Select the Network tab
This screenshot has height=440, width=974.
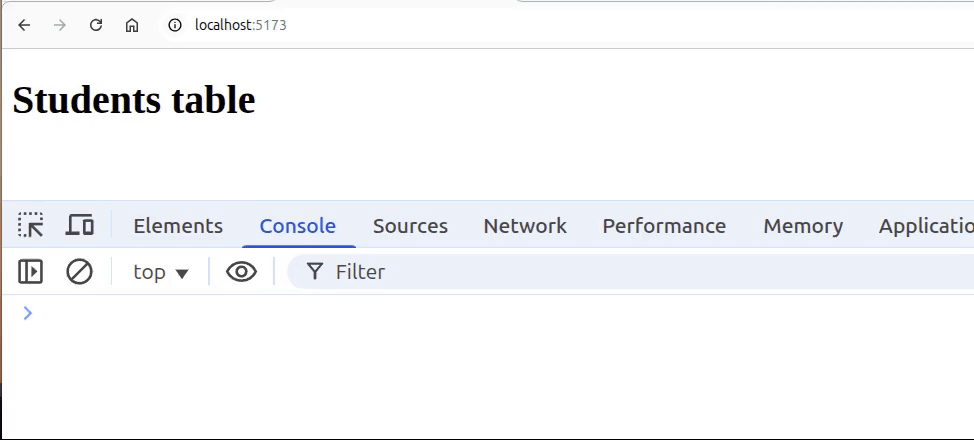(x=525, y=226)
